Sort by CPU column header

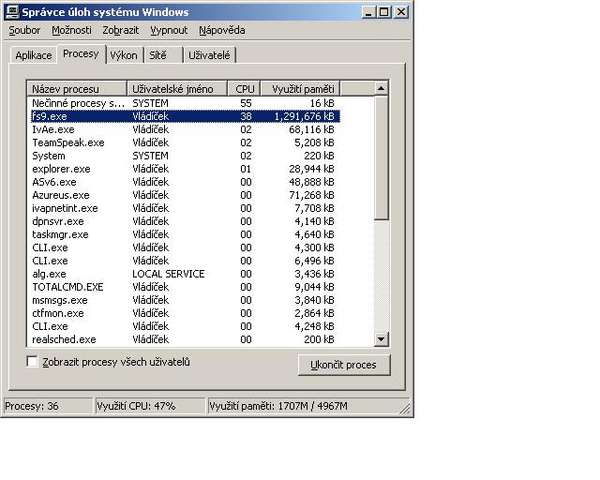pyautogui.click(x=244, y=89)
